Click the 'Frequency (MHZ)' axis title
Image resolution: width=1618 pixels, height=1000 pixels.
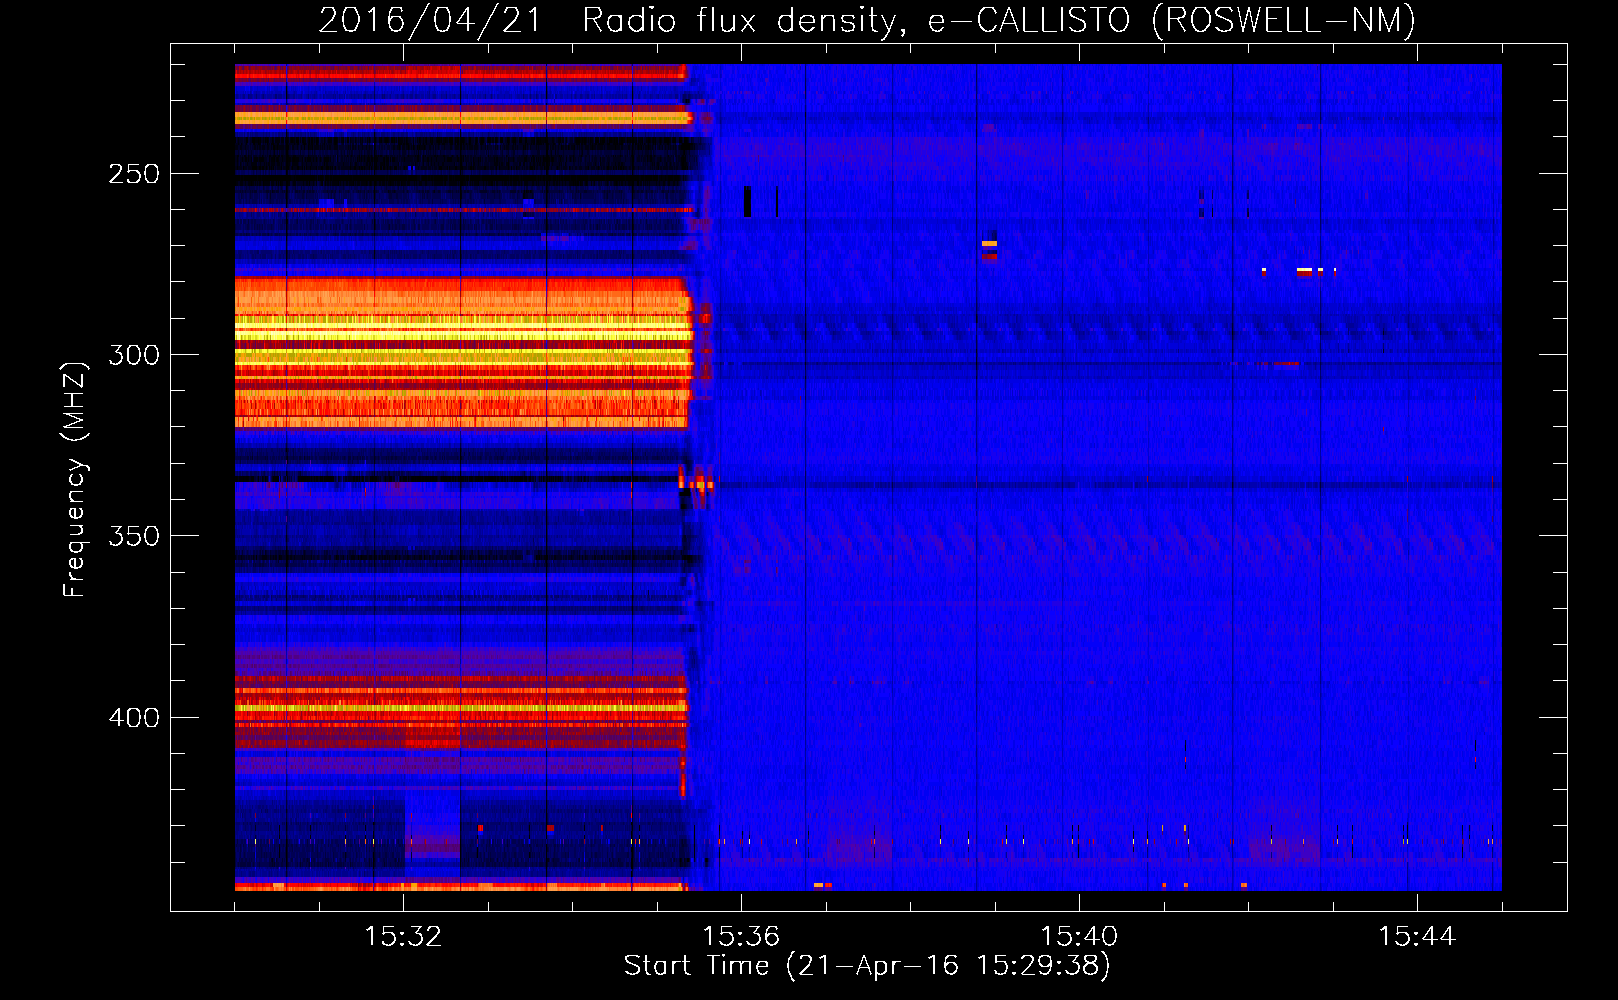click(75, 479)
